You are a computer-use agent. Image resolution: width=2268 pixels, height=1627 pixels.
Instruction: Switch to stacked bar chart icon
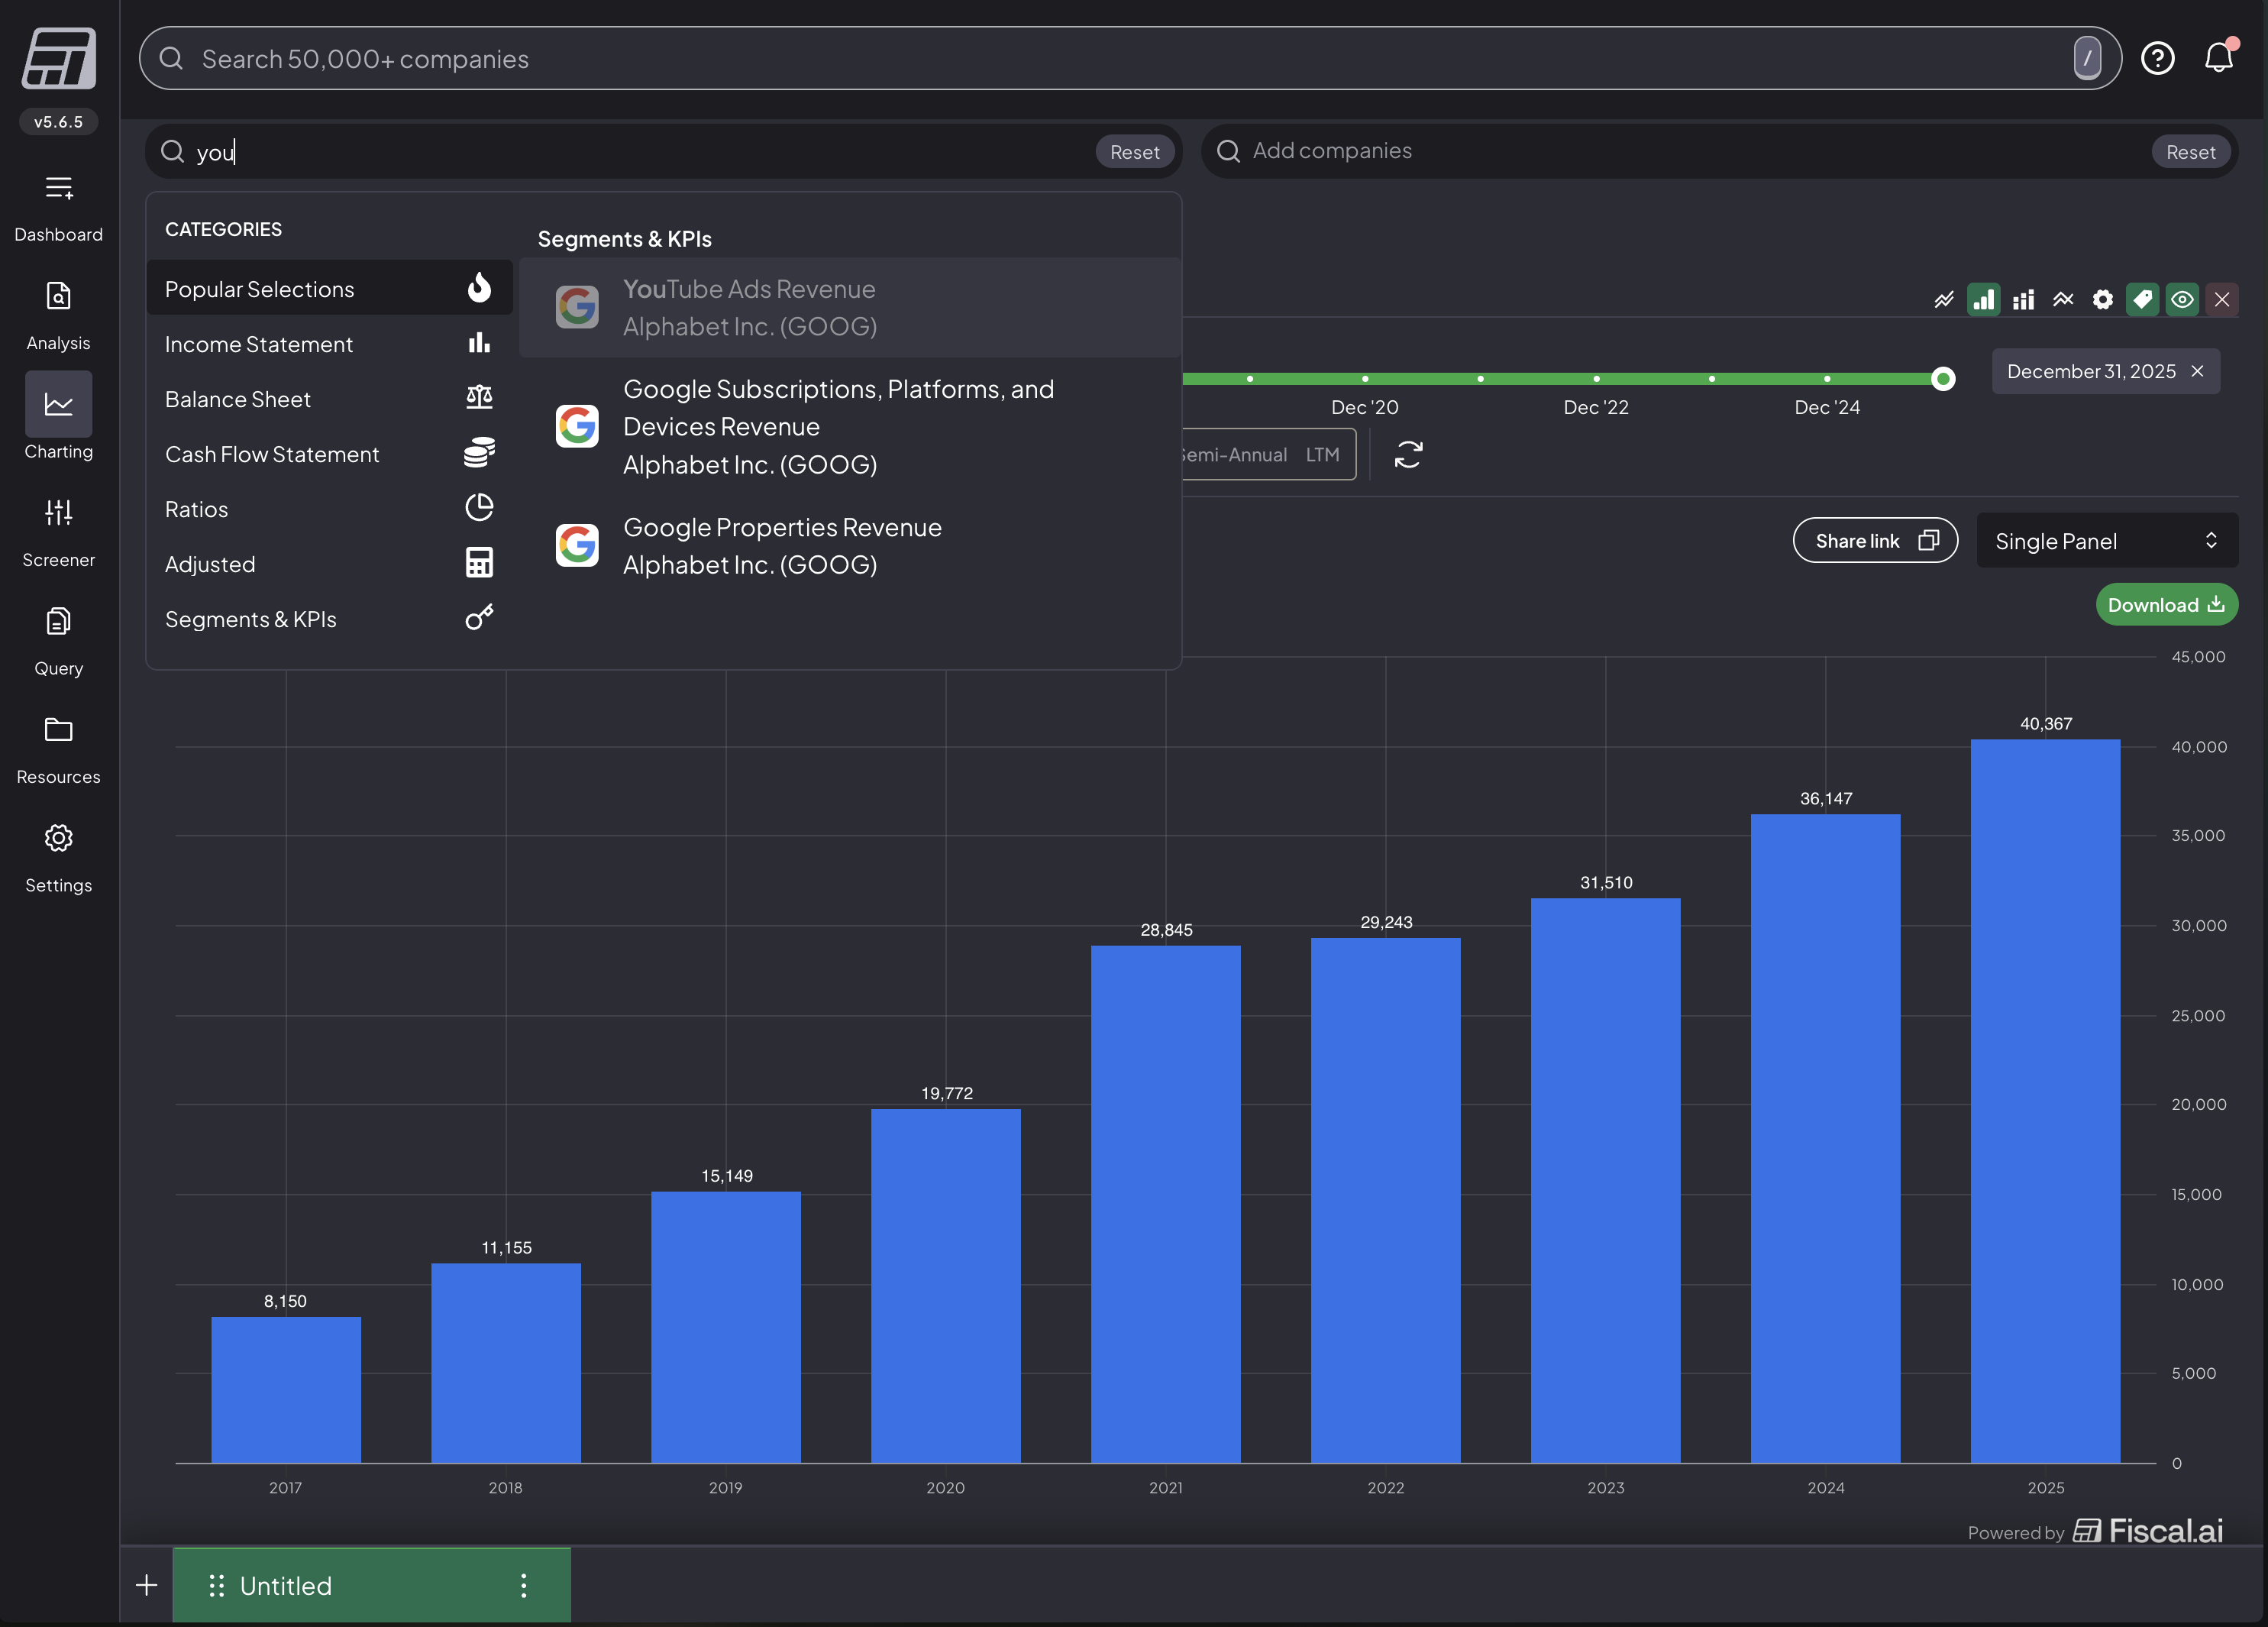2023,299
